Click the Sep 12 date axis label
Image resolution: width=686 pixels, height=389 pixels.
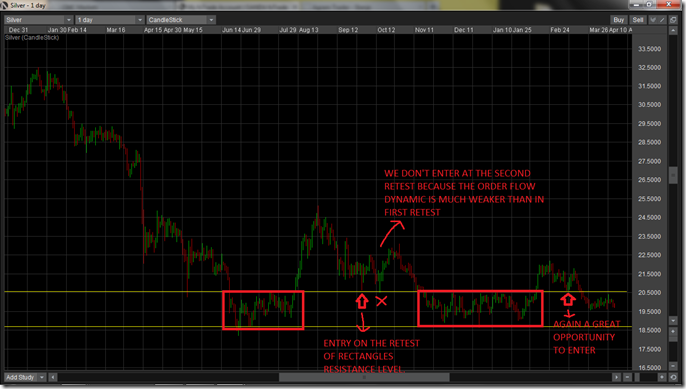coord(348,30)
